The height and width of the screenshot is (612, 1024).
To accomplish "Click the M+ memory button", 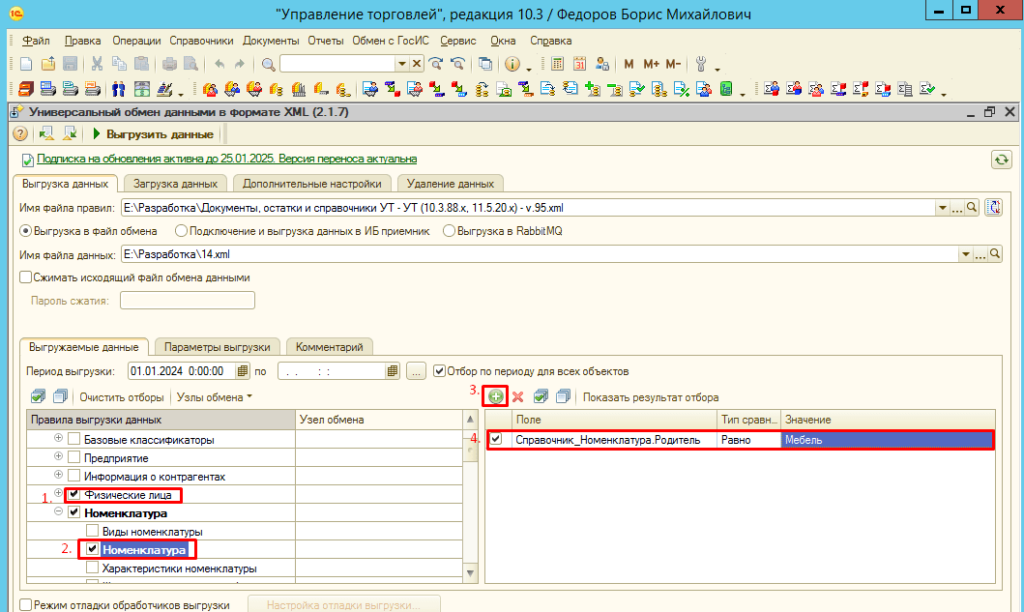I will click(651, 64).
